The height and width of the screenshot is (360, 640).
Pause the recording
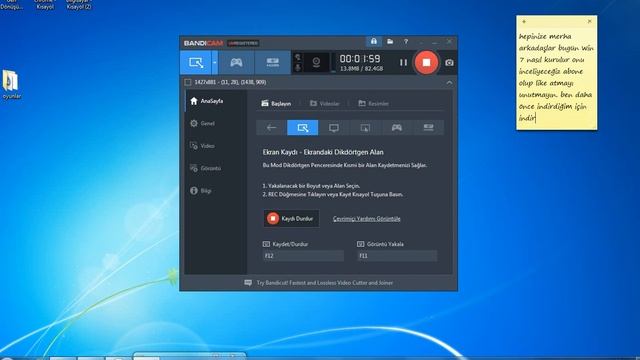(x=403, y=62)
